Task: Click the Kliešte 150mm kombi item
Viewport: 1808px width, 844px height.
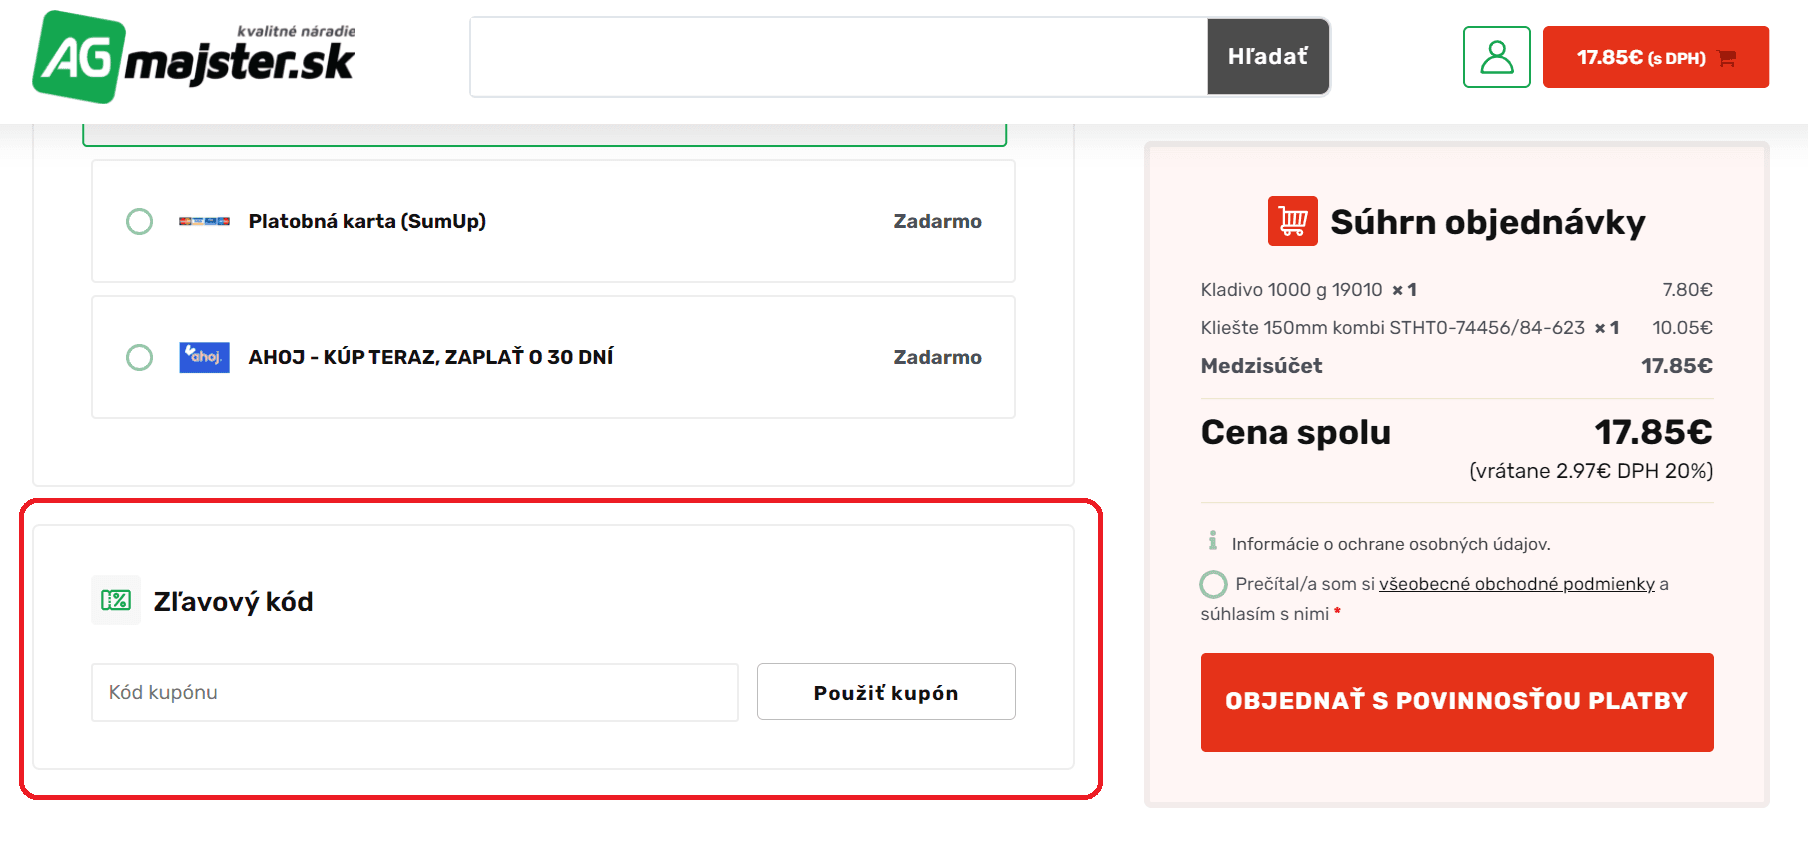Action: point(1392,328)
